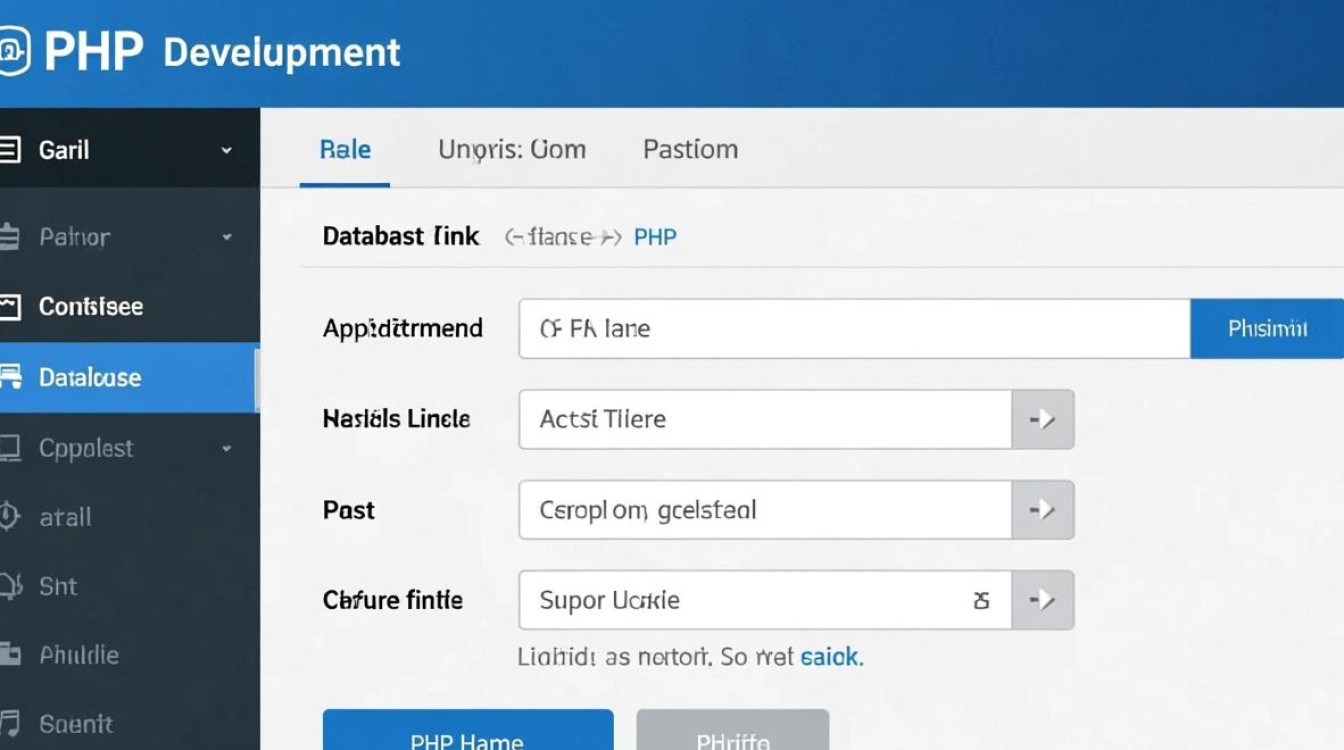Switch to the Ungris: Gom tab
1344x750 pixels.
pyautogui.click(x=512, y=150)
